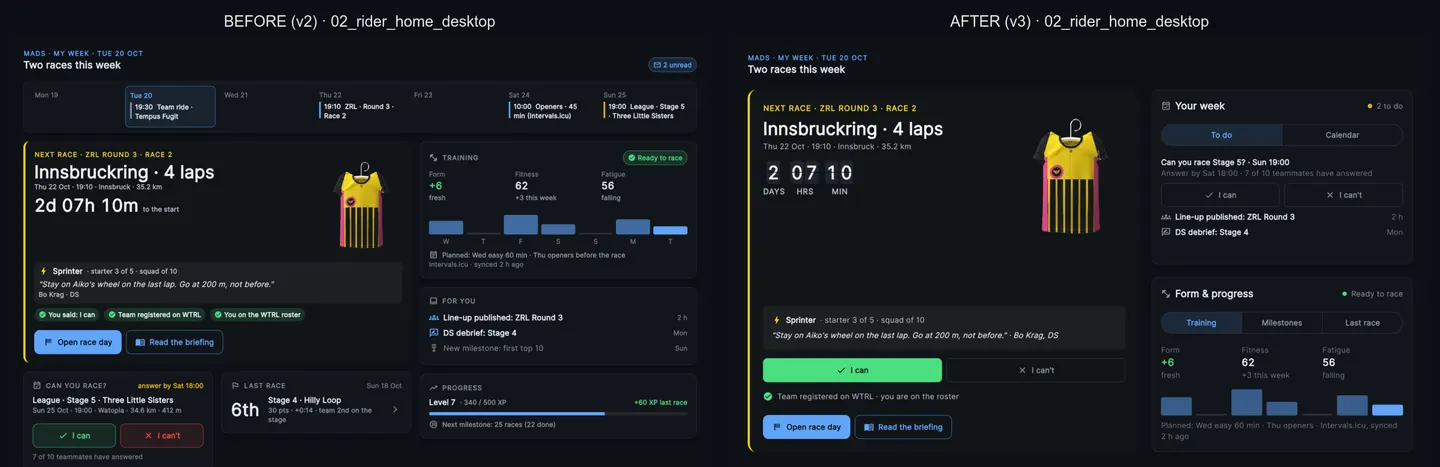This screenshot has width=1440, height=467.
Task: Click the For You panel header icon
Action: (433, 301)
